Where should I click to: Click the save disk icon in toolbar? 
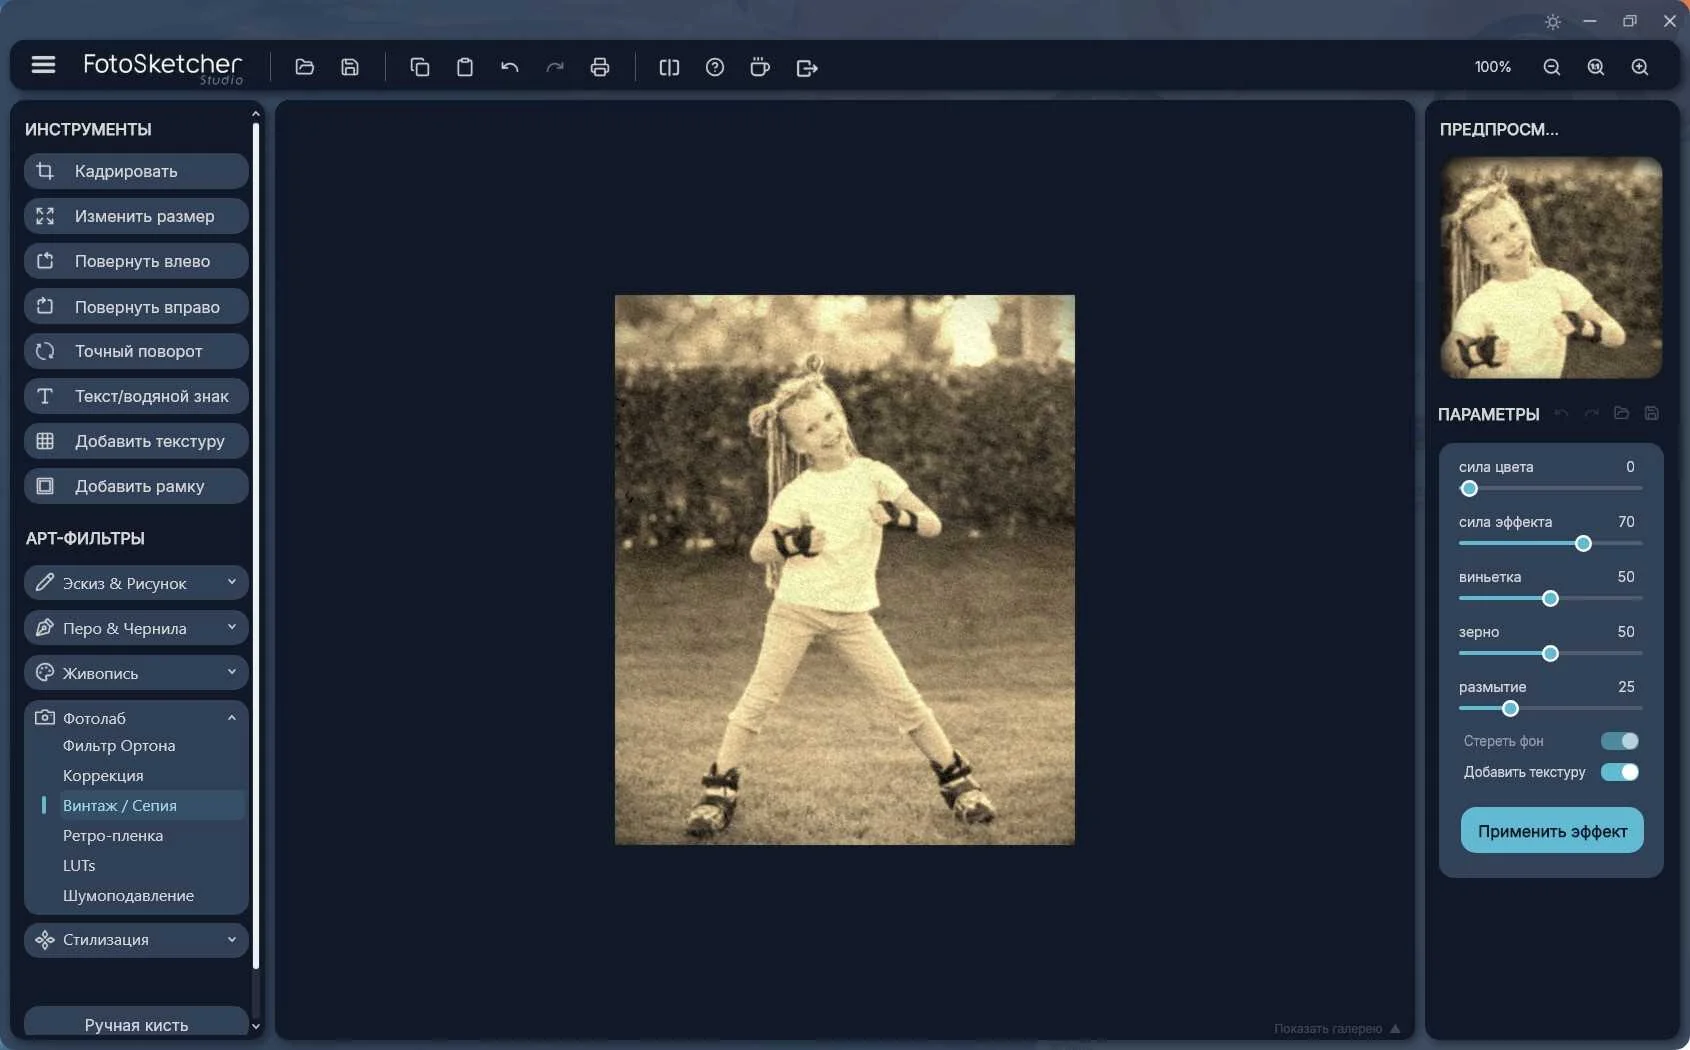tap(350, 67)
